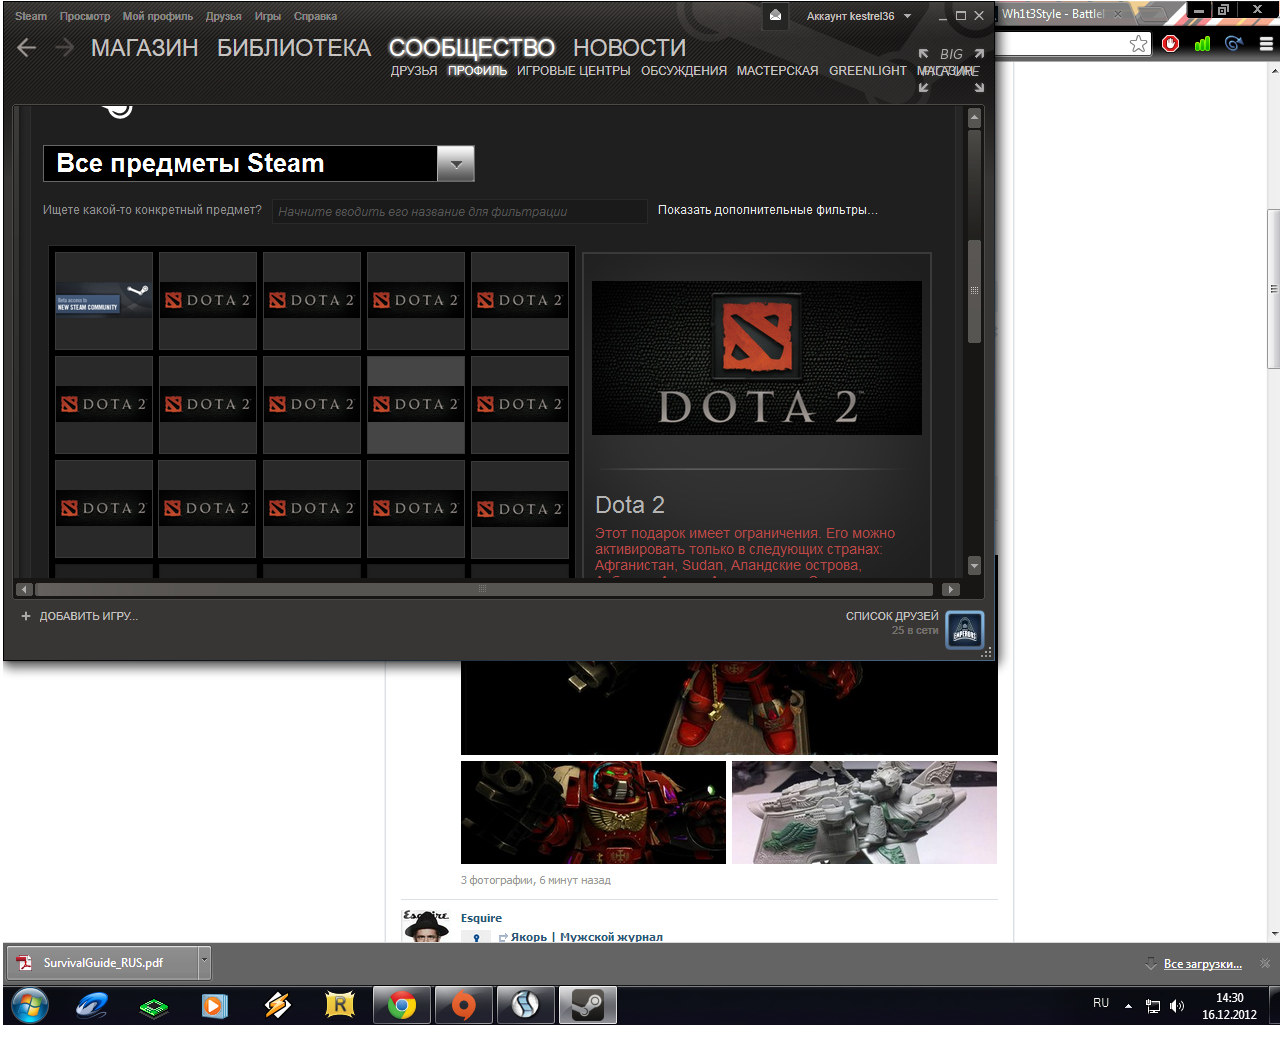
Task: Open the НОВОСТИ section
Action: coord(630,48)
